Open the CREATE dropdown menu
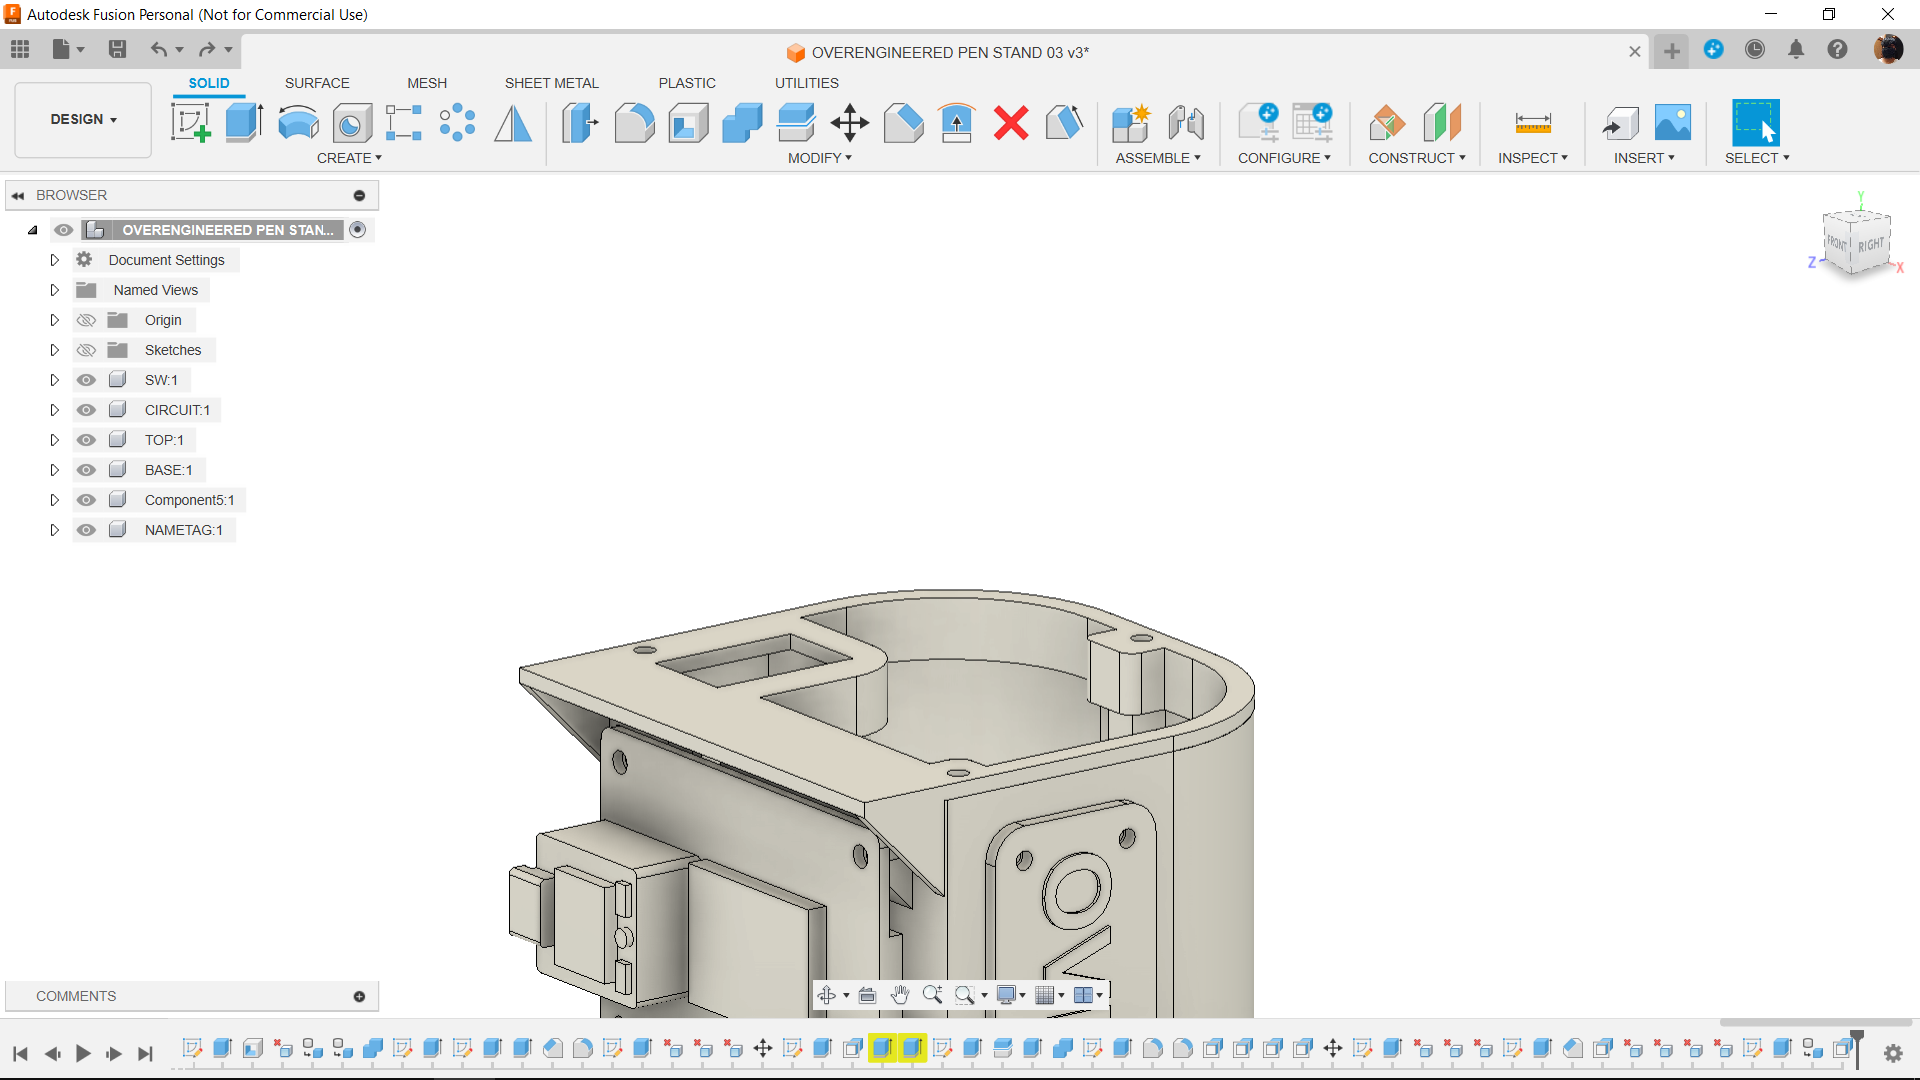The height and width of the screenshot is (1080, 1920). click(349, 158)
